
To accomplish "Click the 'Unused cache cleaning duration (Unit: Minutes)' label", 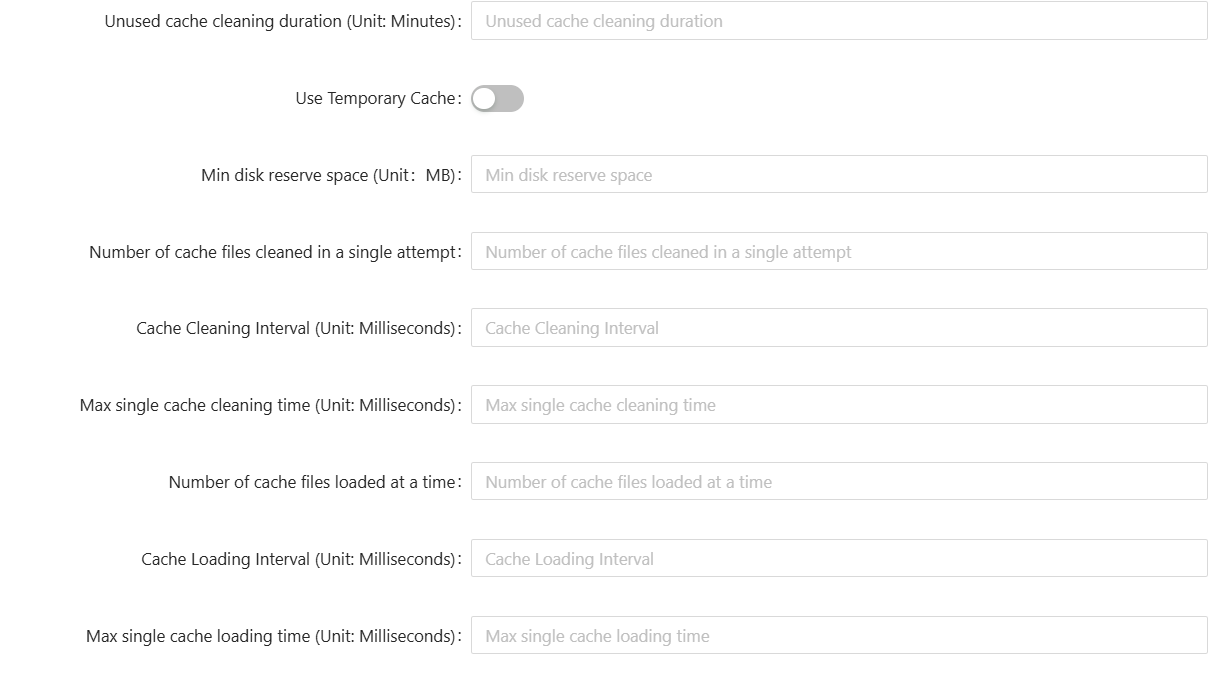I will click(x=280, y=21).
